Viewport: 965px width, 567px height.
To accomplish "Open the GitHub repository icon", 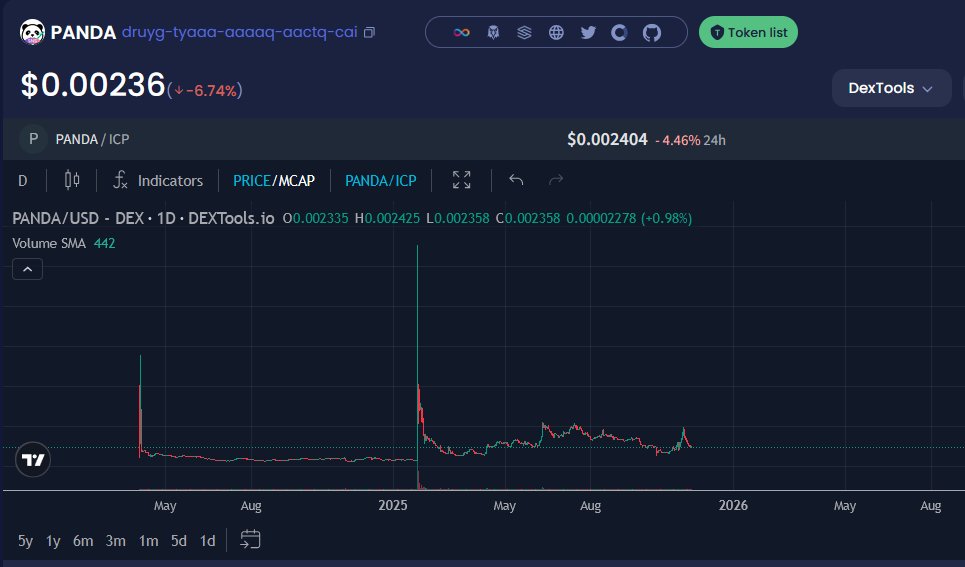I will click(652, 32).
